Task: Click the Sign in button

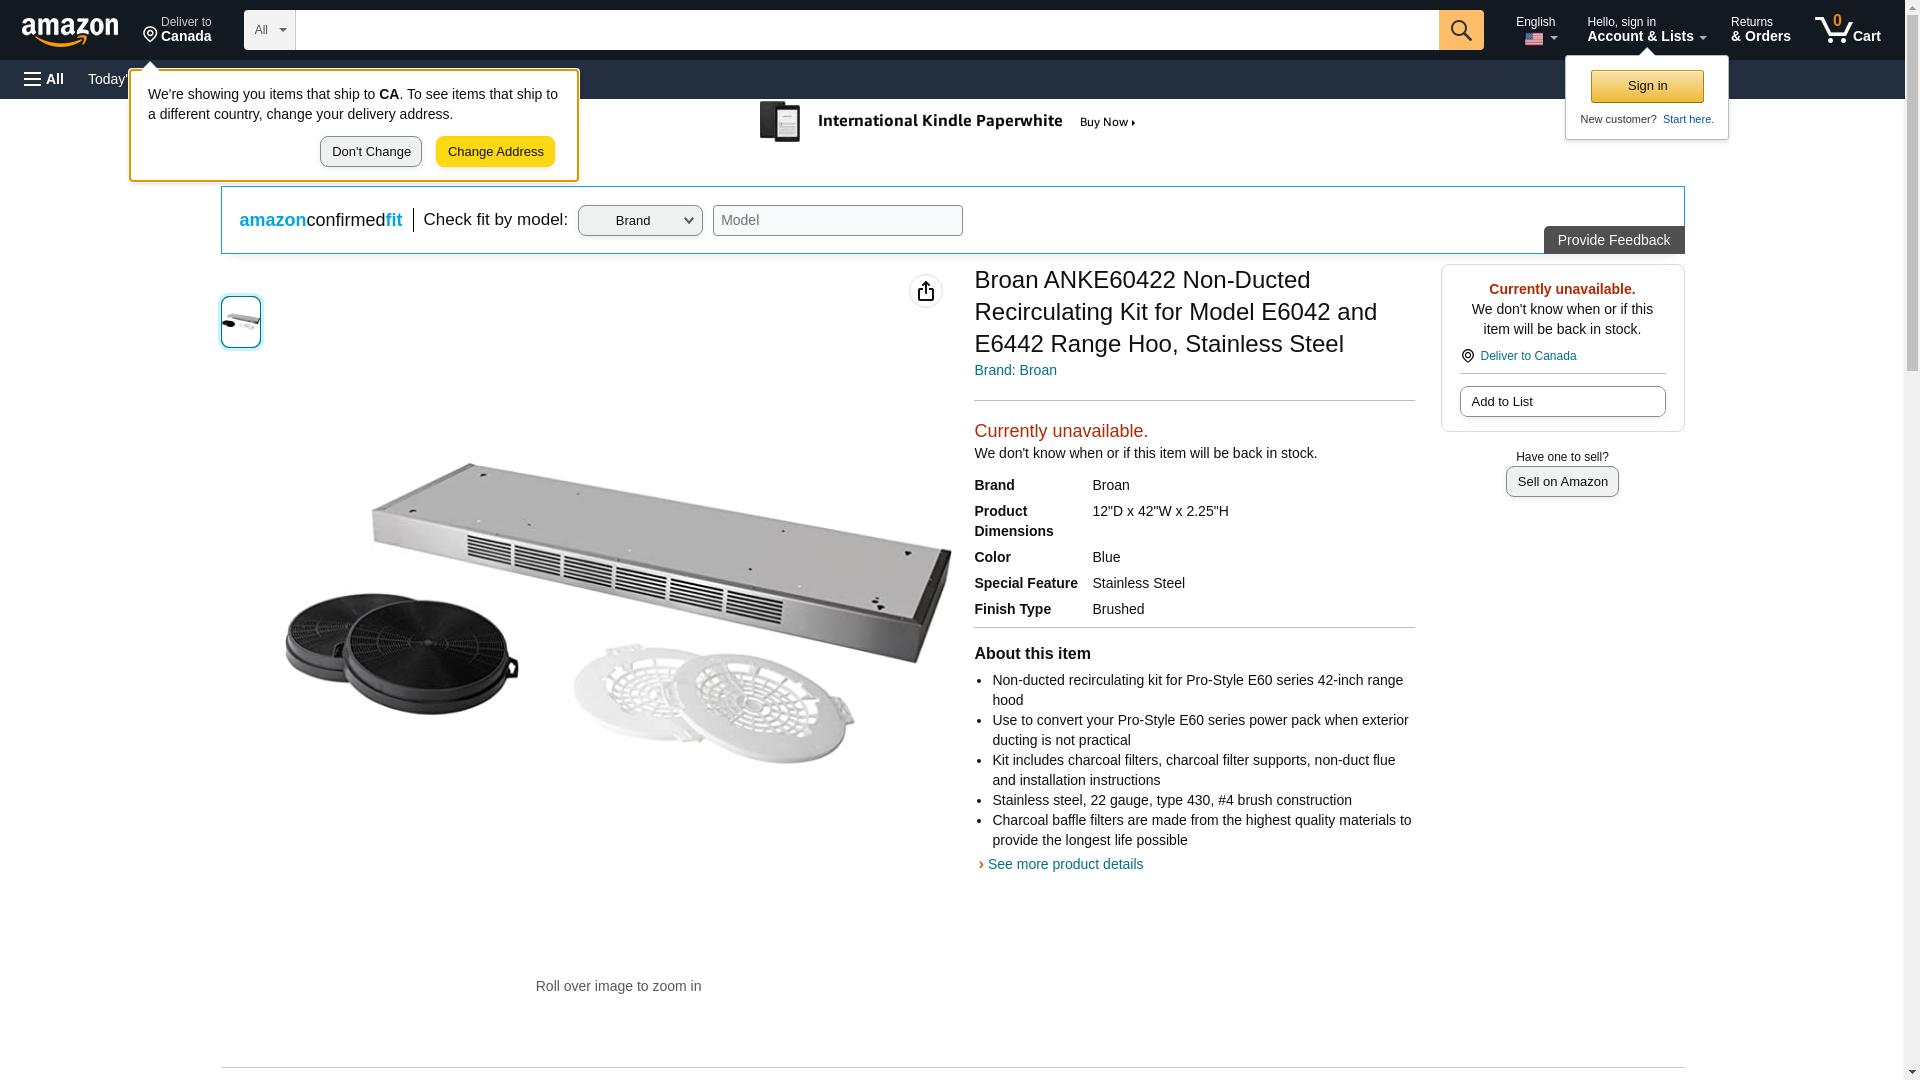Action: pyautogui.click(x=1647, y=86)
